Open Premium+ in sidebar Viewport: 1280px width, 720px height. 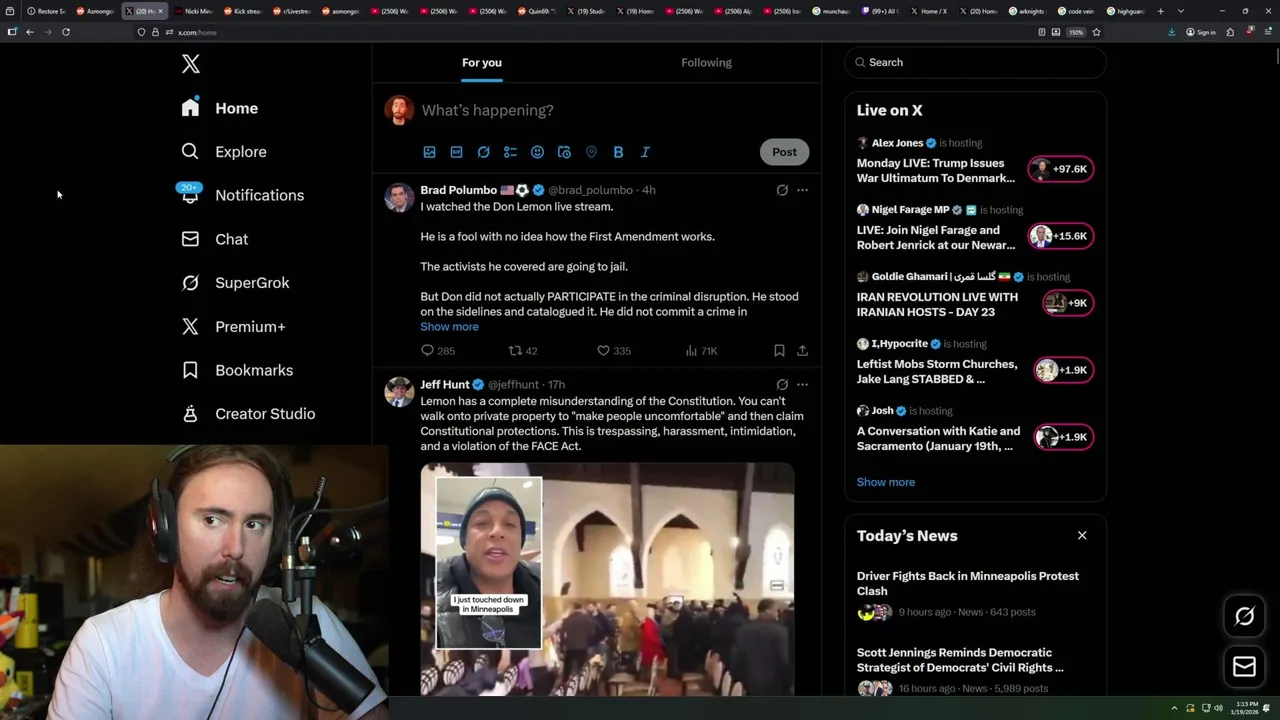click(232, 326)
